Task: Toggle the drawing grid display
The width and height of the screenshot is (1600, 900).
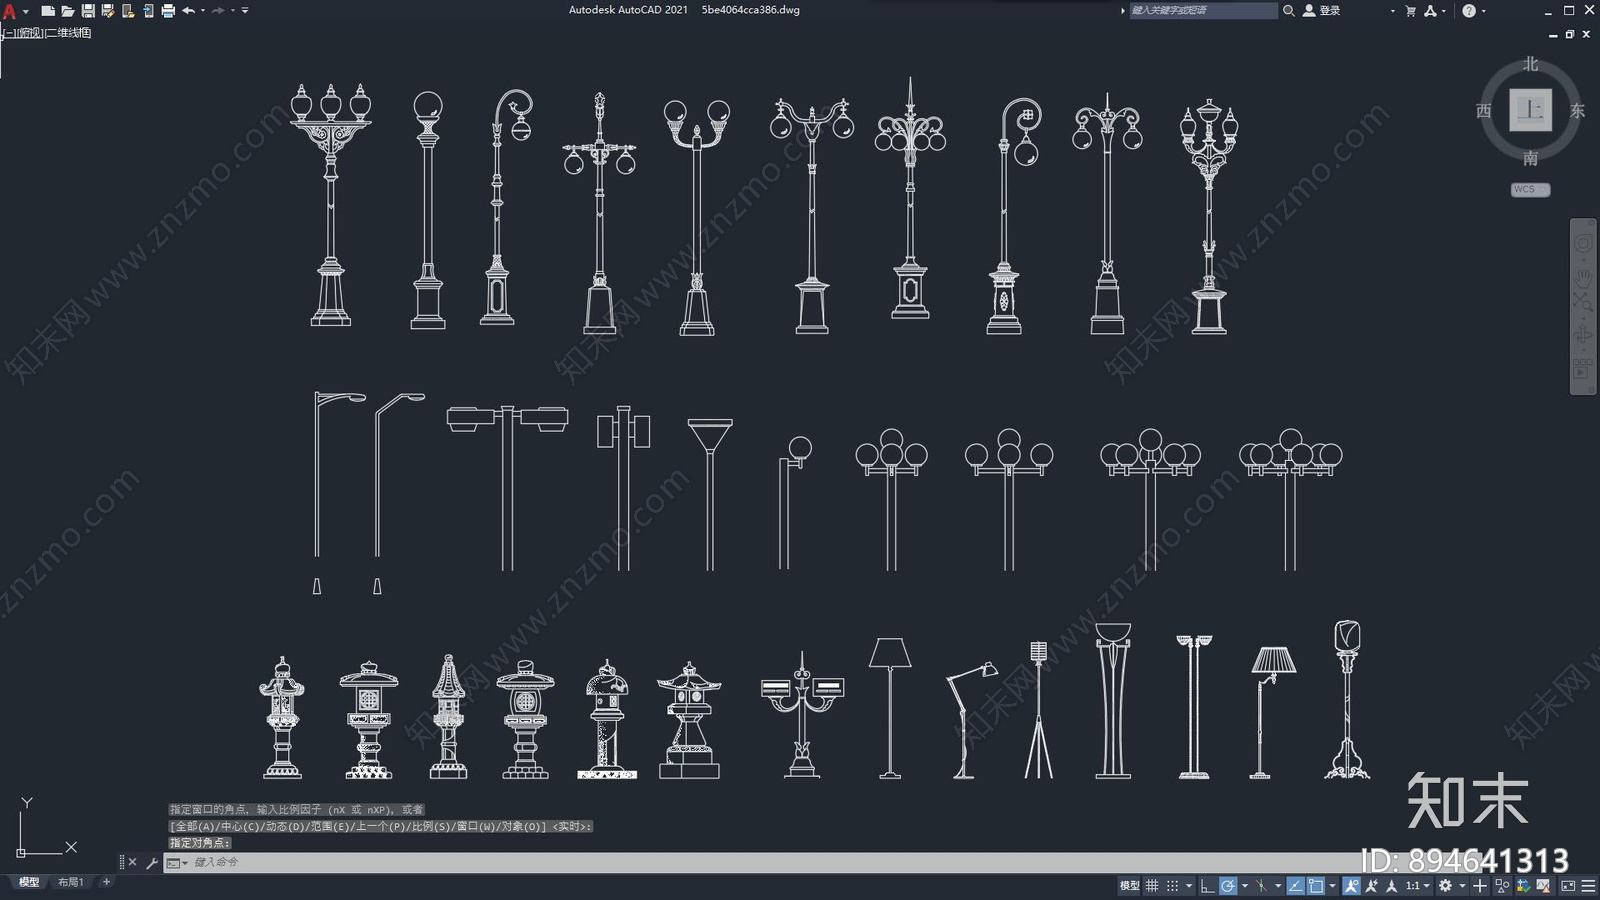Action: point(1152,885)
